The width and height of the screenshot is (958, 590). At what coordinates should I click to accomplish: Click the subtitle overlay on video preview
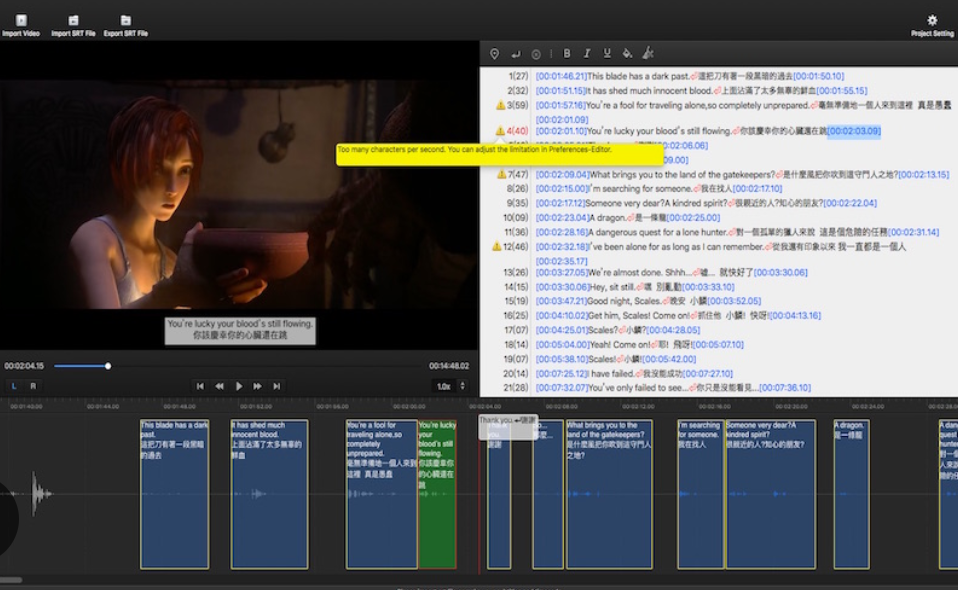[x=240, y=330]
